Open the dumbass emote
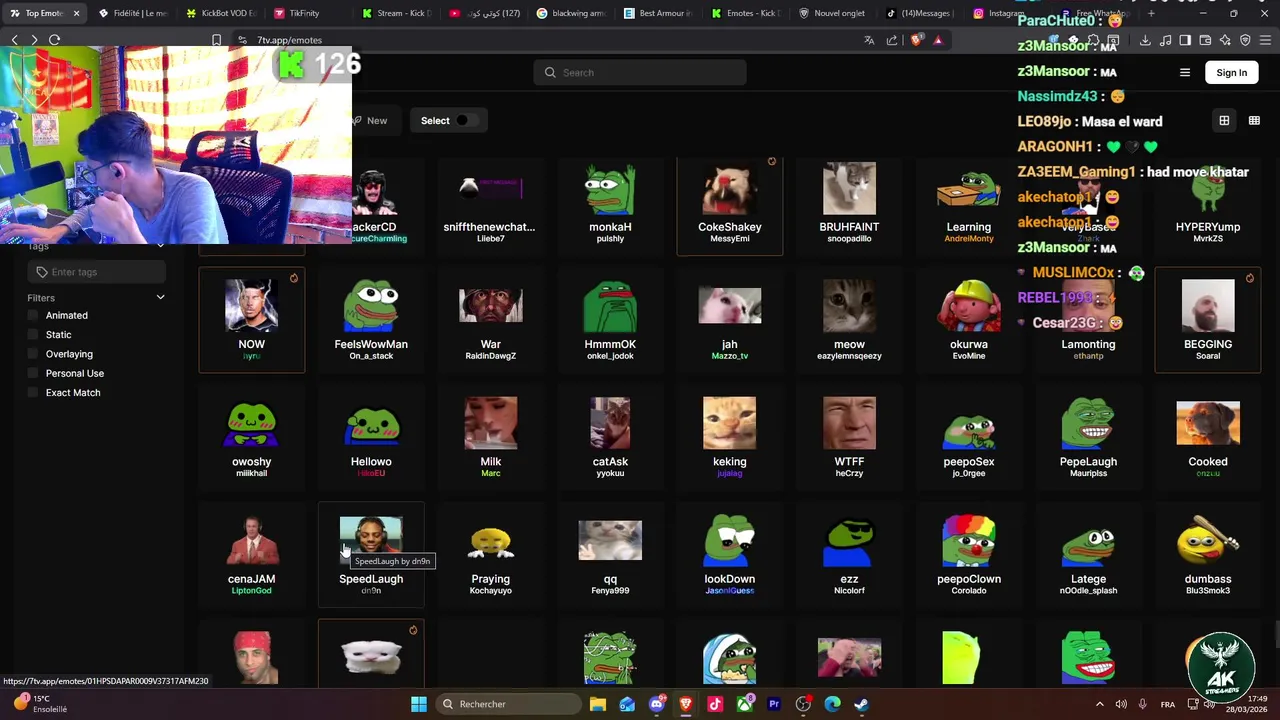 point(1208,555)
